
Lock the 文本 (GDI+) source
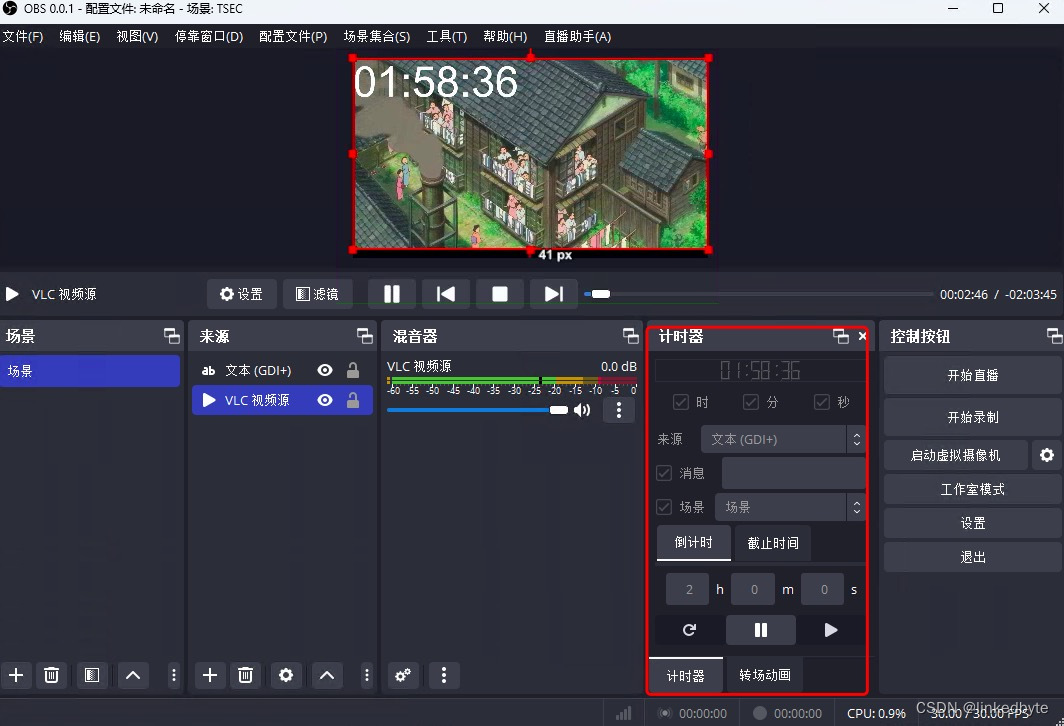[353, 370]
